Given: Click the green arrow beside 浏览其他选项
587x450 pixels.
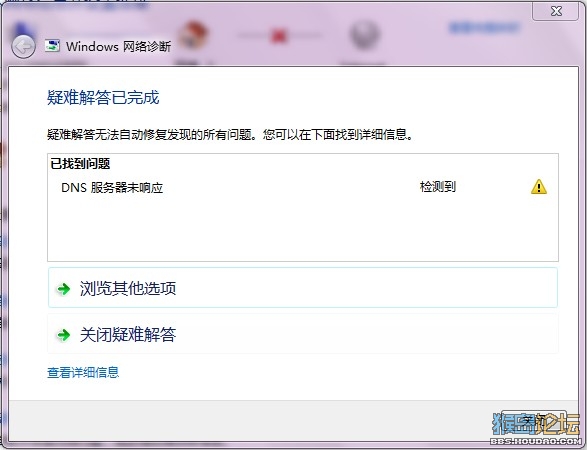Looking at the screenshot, I should click(64, 289).
